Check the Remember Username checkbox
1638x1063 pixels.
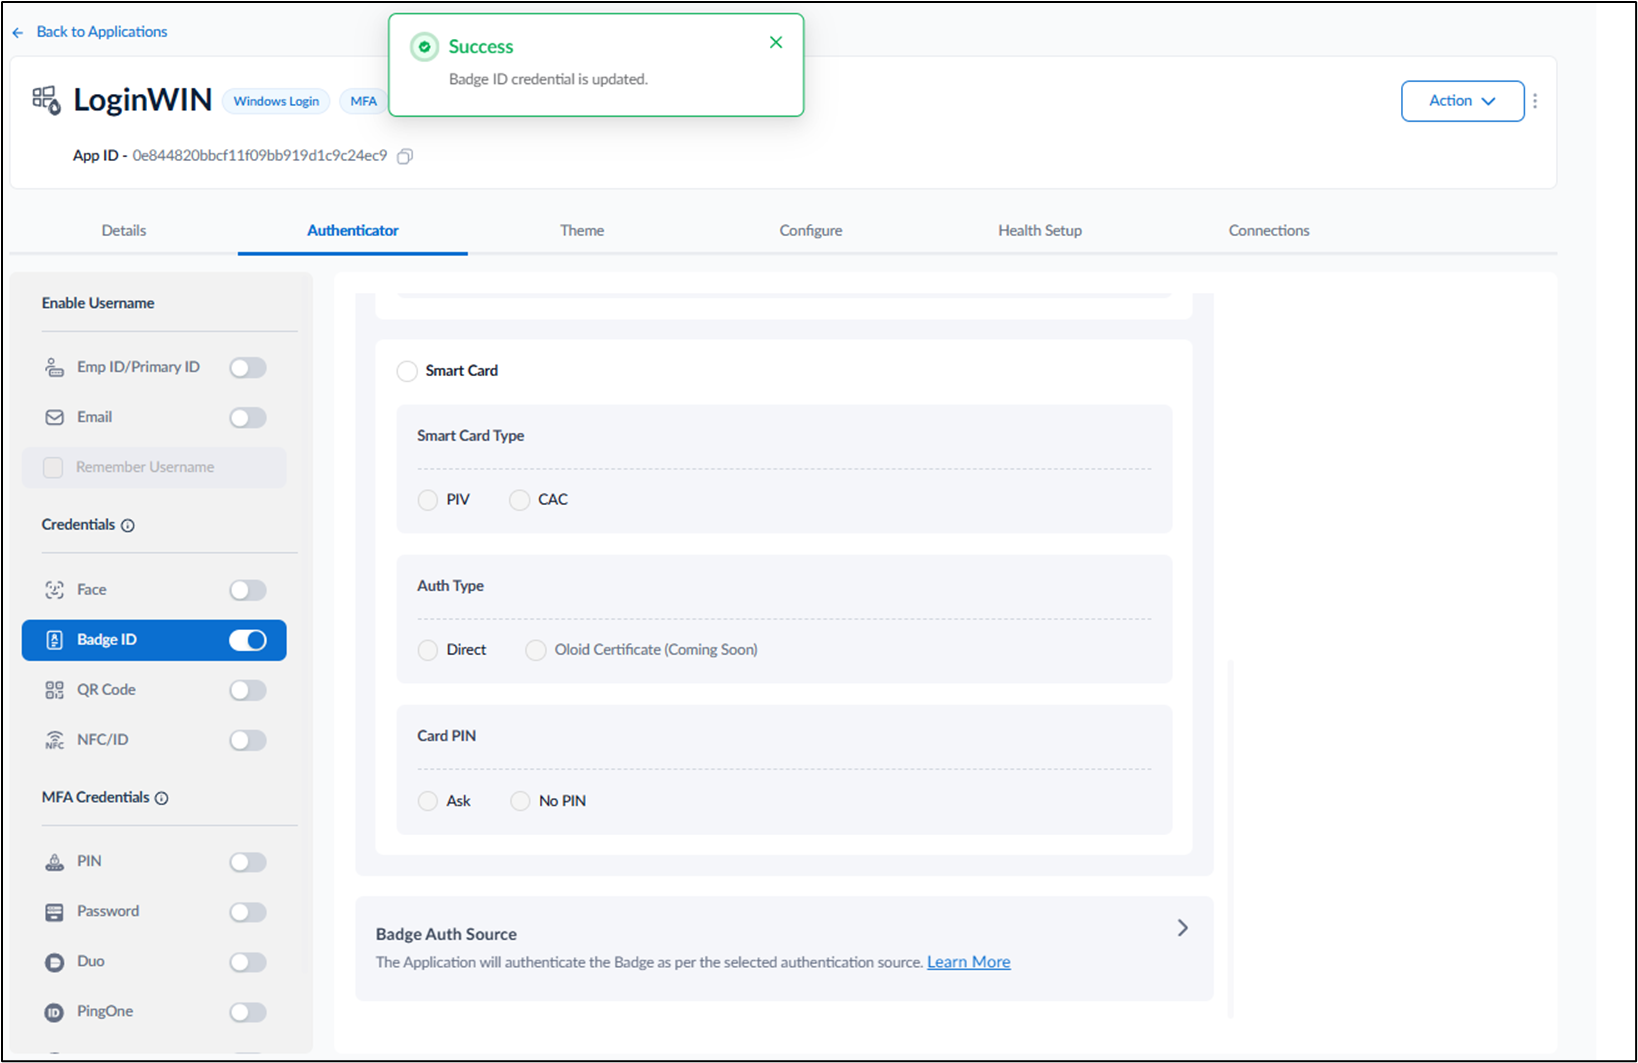(x=53, y=467)
